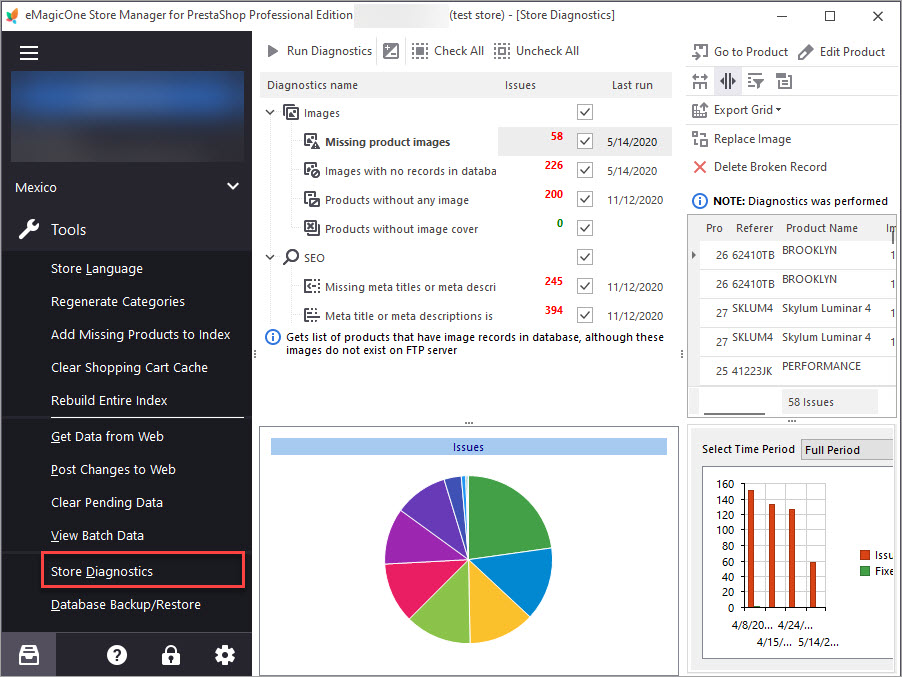This screenshot has width=902, height=677.
Task: Click the Missing meta titles icon
Action: coord(312,286)
